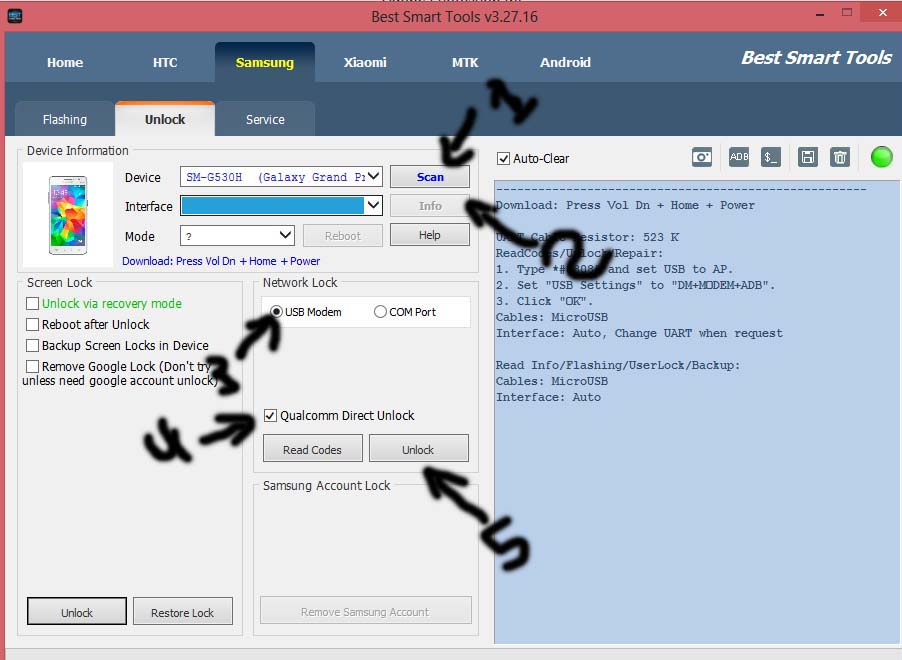Go to the Home tab
Screen dimensions: 902x660
tap(65, 62)
